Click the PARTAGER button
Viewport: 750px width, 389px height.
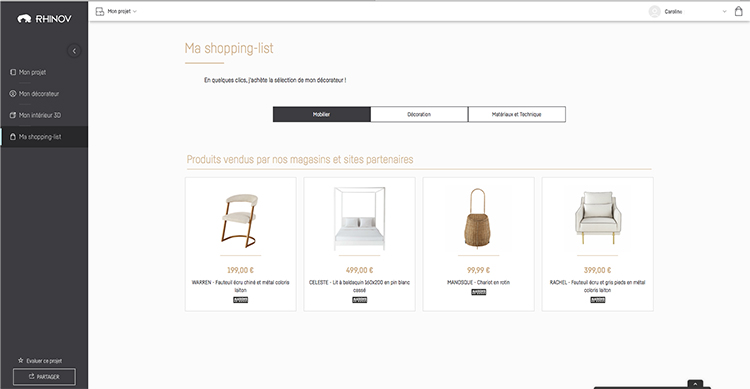click(x=44, y=377)
